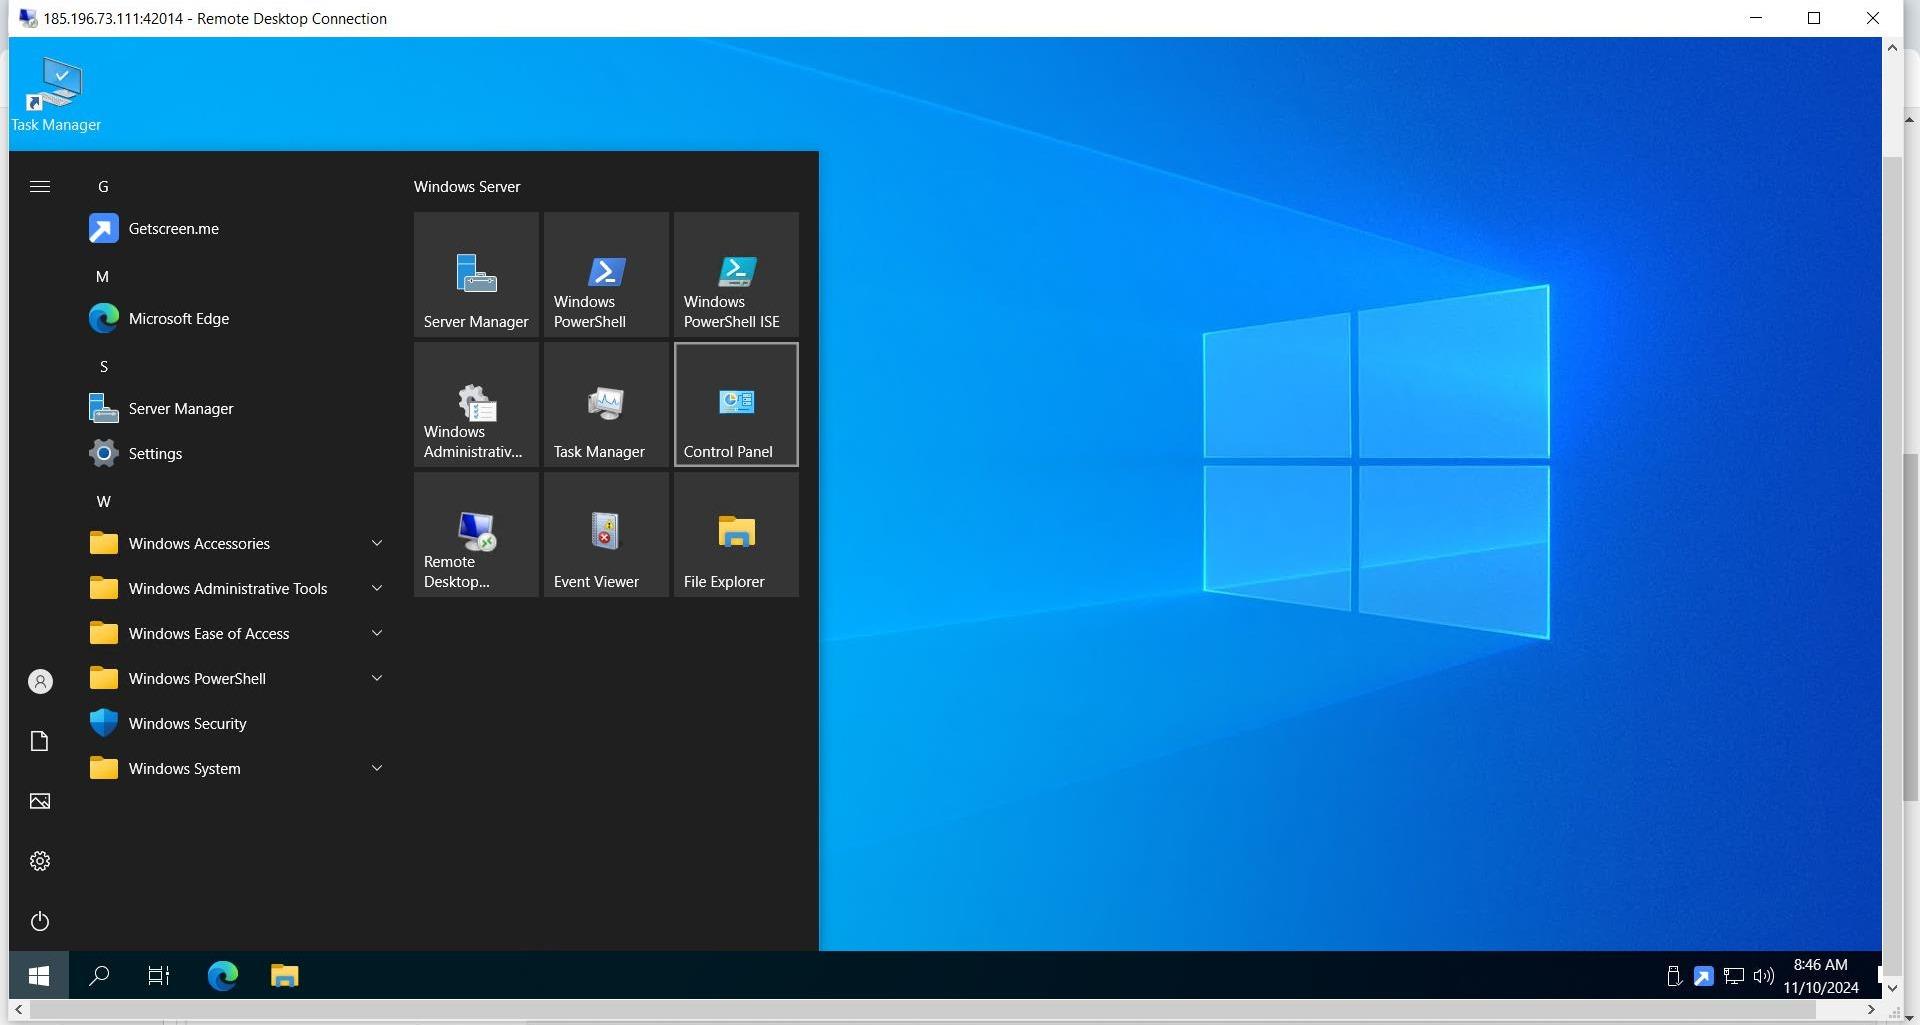The width and height of the screenshot is (1920, 1025).
Task: Click the Windows Start button
Action: pyautogui.click(x=39, y=975)
